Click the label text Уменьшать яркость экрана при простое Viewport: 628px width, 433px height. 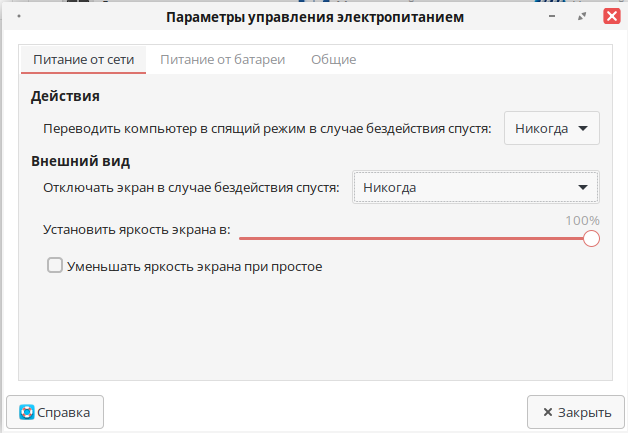193,267
